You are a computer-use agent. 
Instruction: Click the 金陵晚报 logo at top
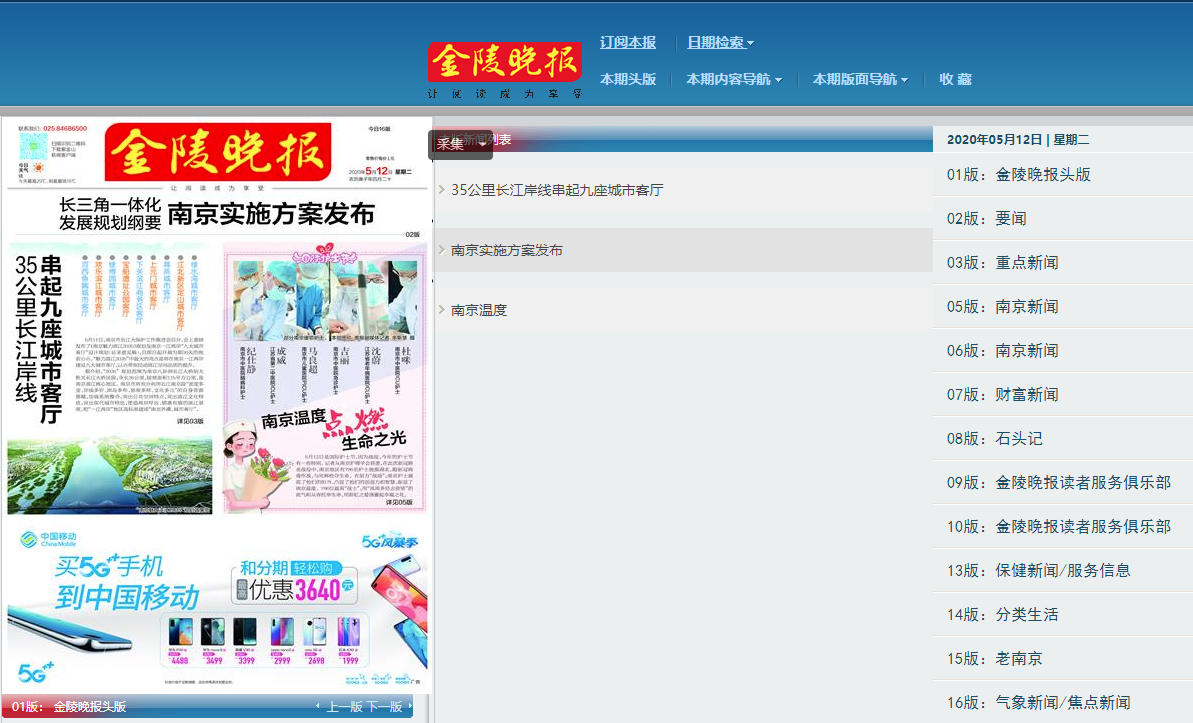pyautogui.click(x=504, y=62)
